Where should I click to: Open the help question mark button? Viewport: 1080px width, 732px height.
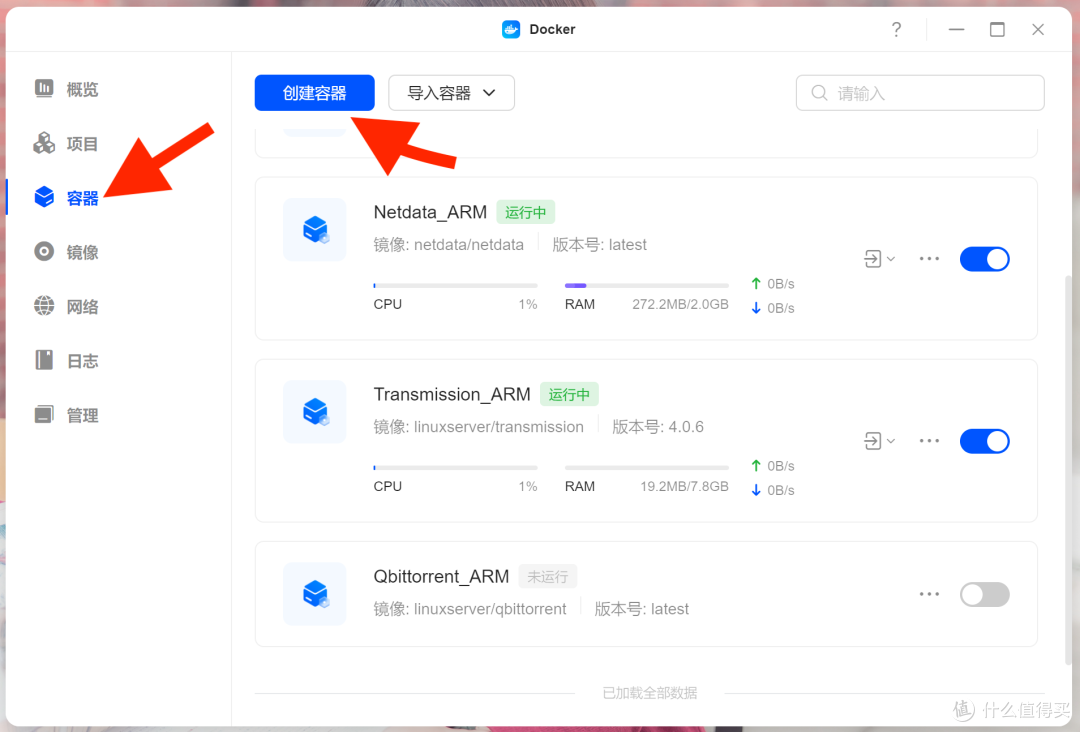(896, 29)
